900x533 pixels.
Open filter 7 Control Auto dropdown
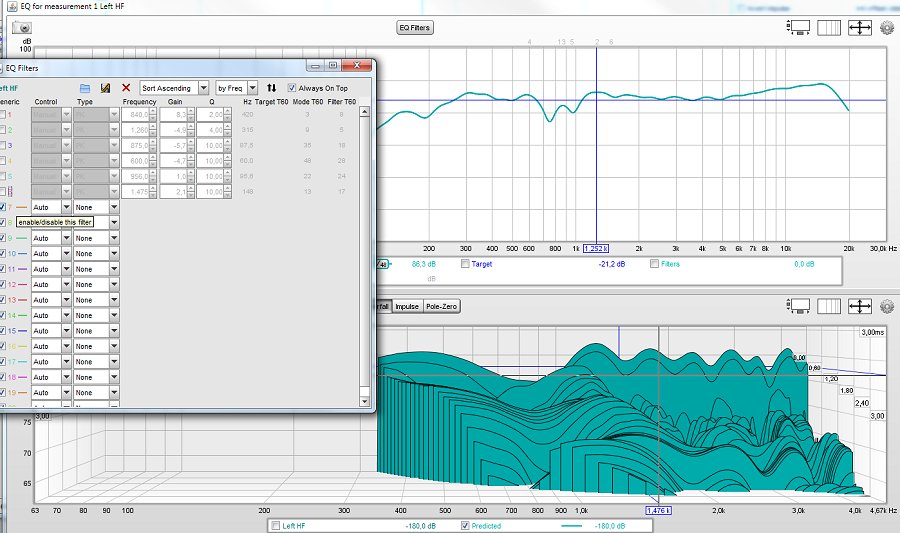pos(51,207)
